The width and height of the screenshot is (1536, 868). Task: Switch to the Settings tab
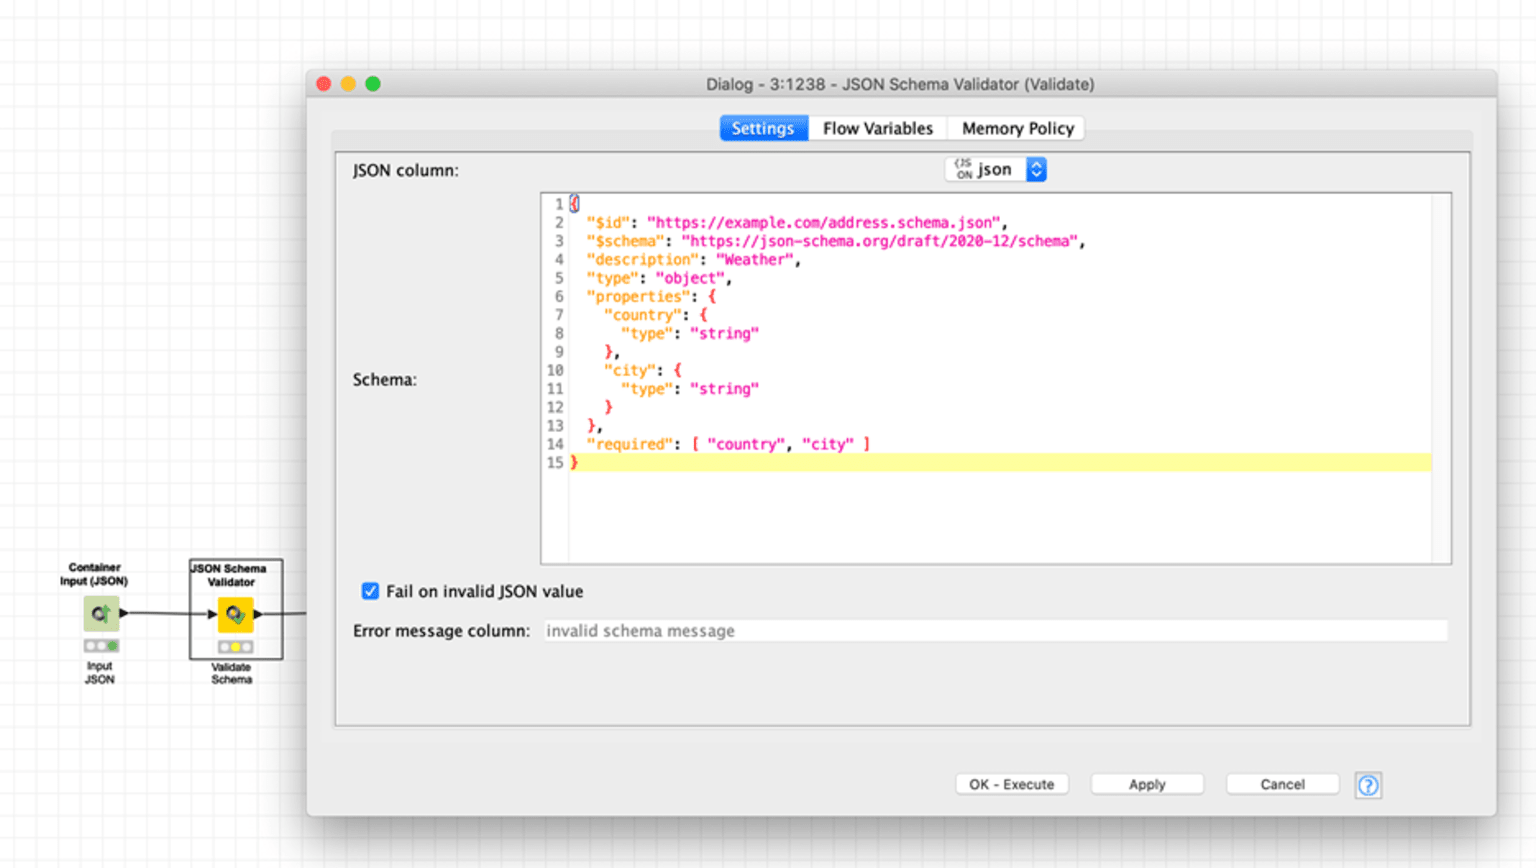(763, 128)
